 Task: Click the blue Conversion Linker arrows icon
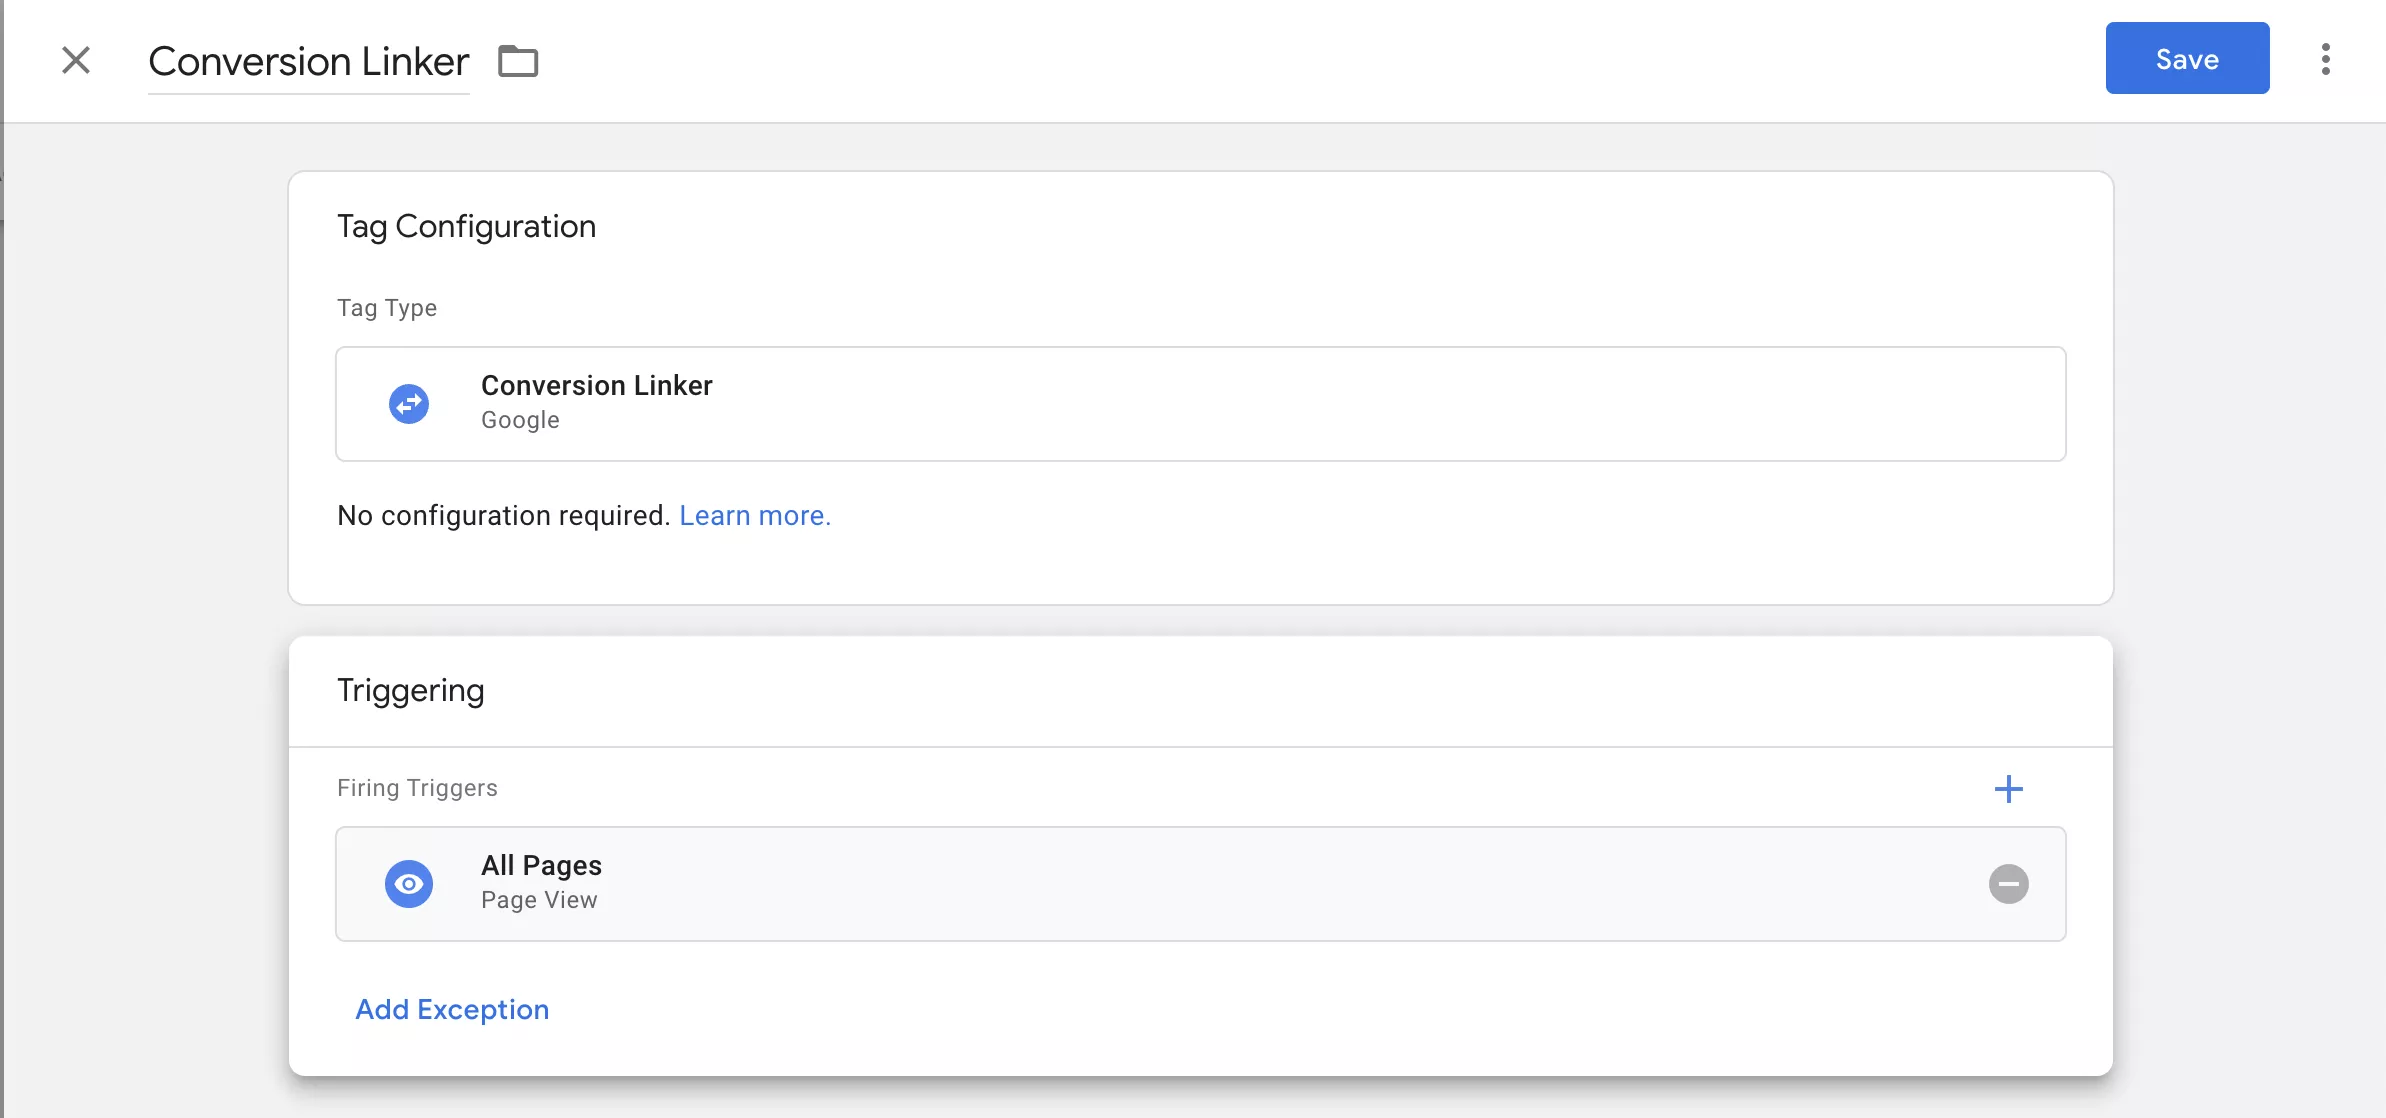[409, 404]
